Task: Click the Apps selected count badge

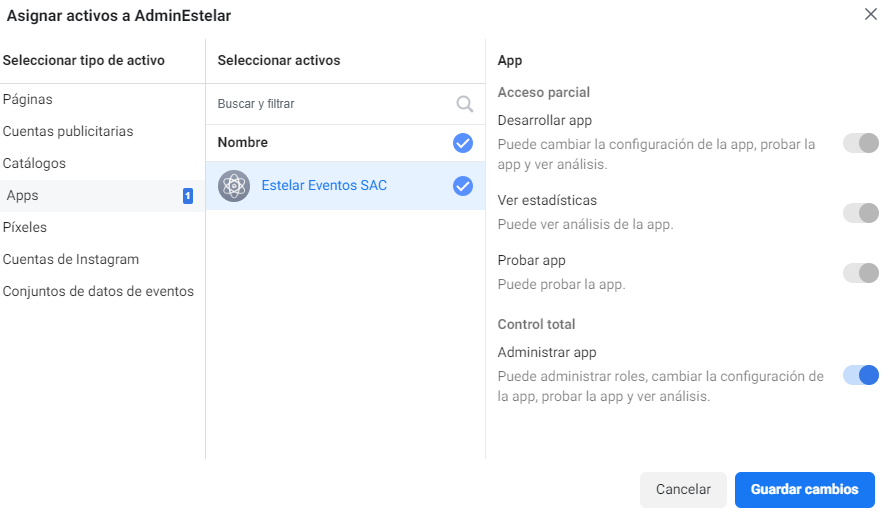Action: (x=187, y=196)
